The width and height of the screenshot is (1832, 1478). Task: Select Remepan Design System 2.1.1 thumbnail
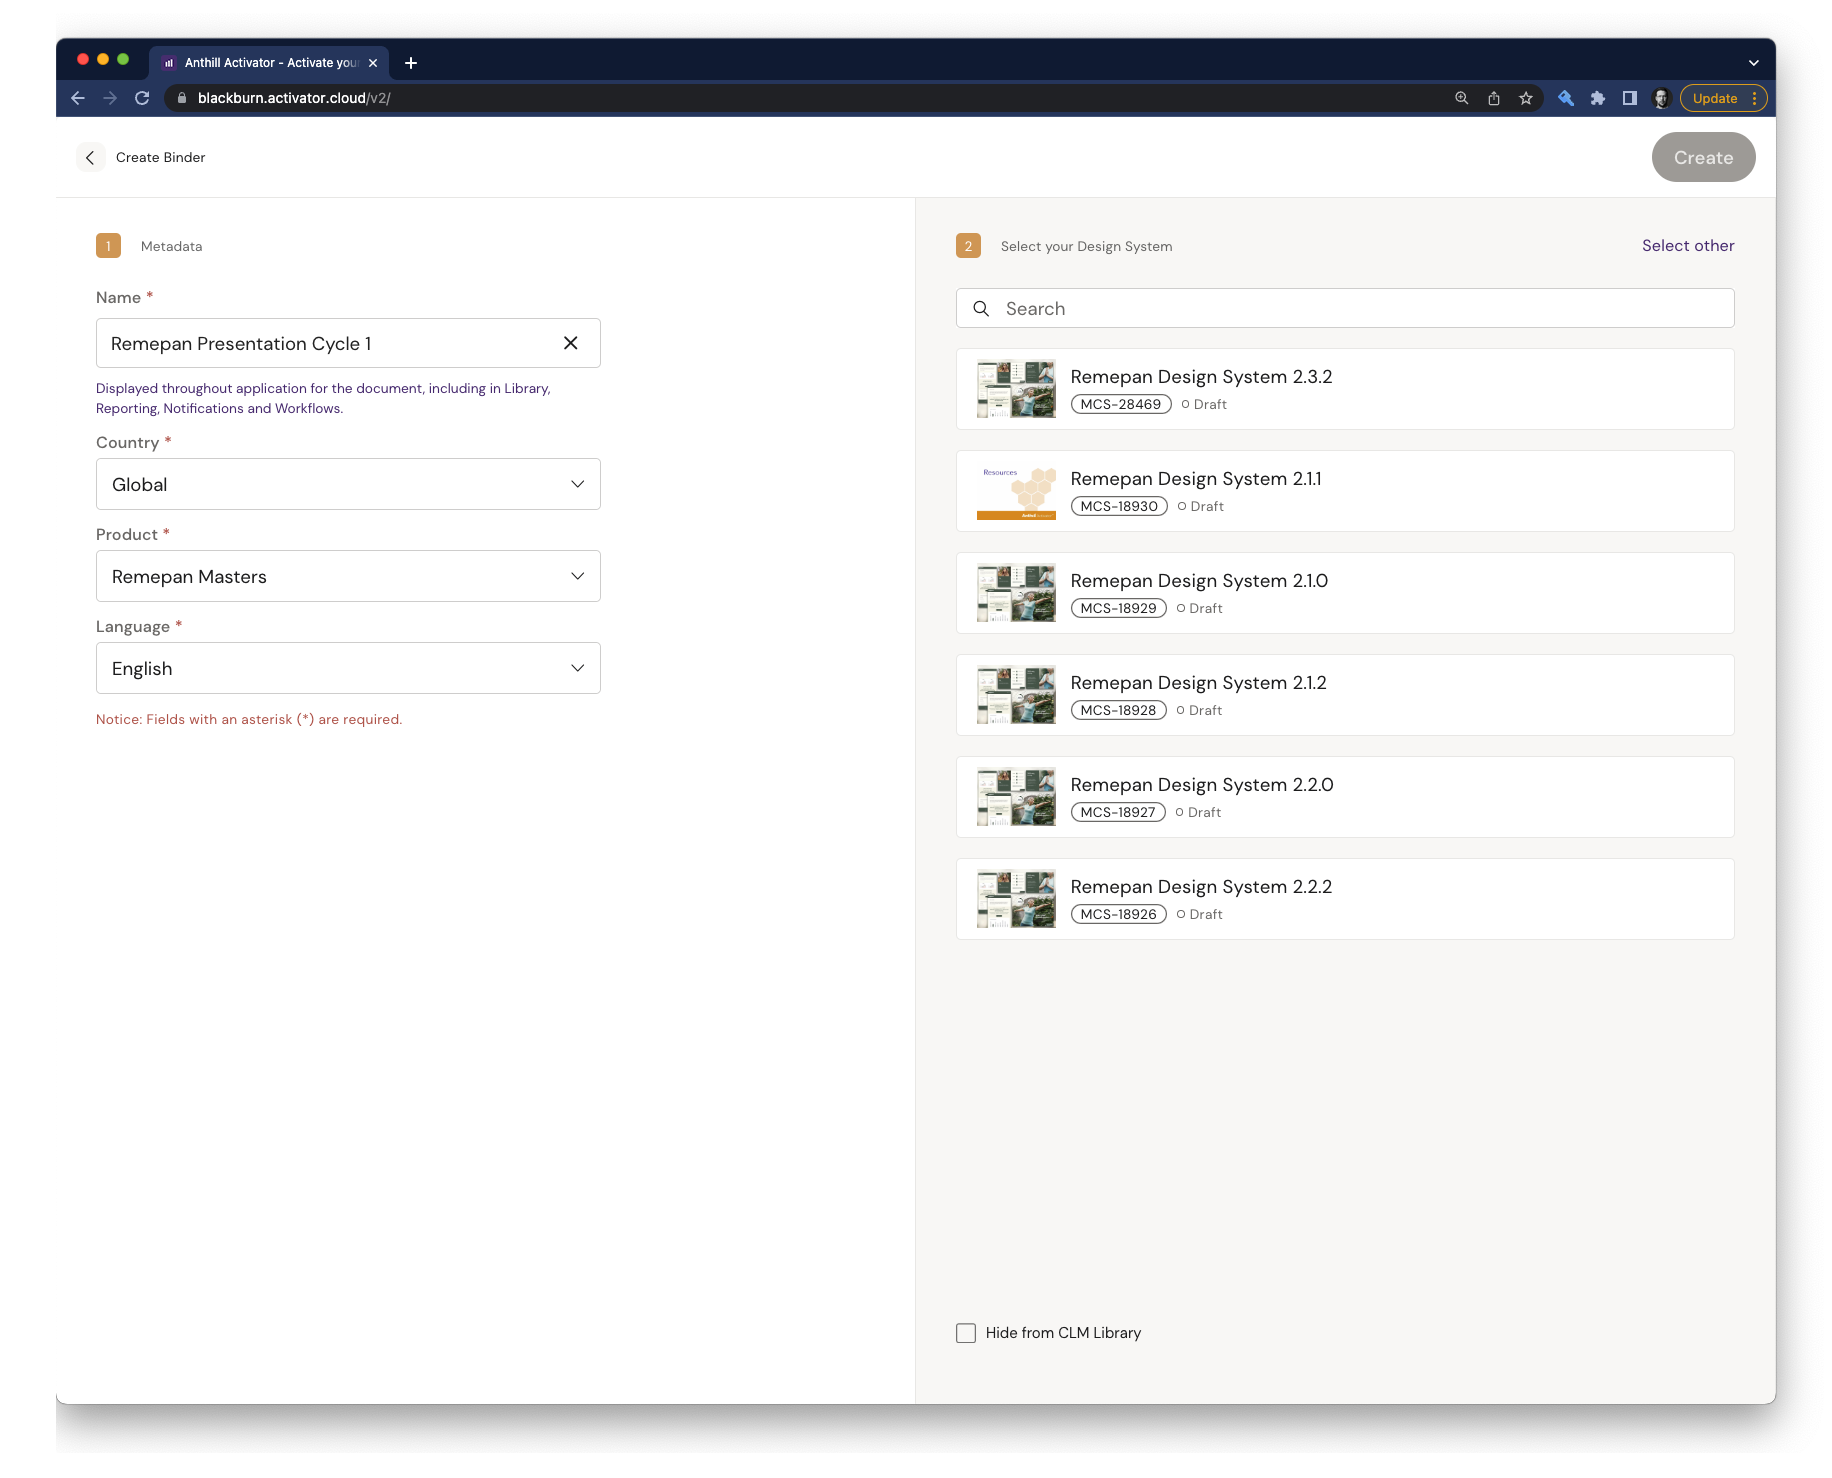1016,491
